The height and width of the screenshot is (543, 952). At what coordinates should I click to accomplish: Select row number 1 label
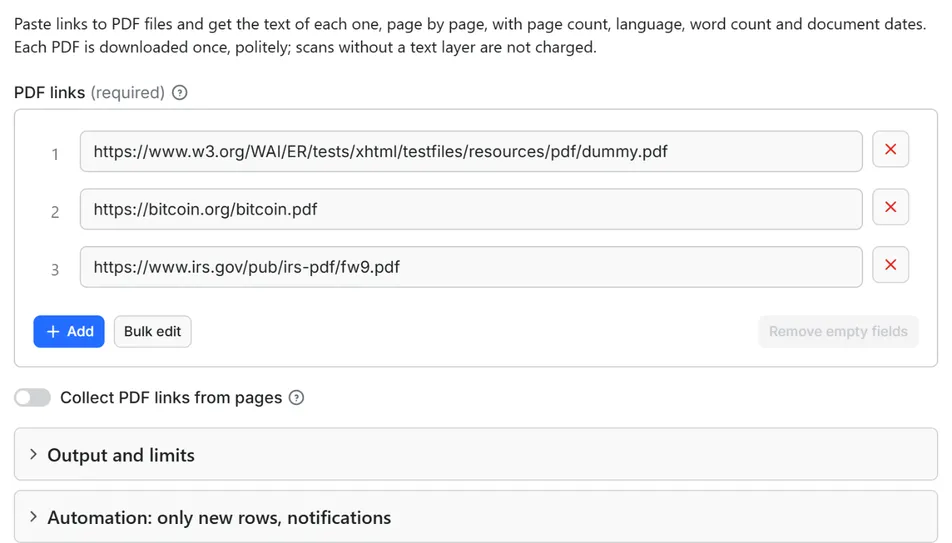55,154
